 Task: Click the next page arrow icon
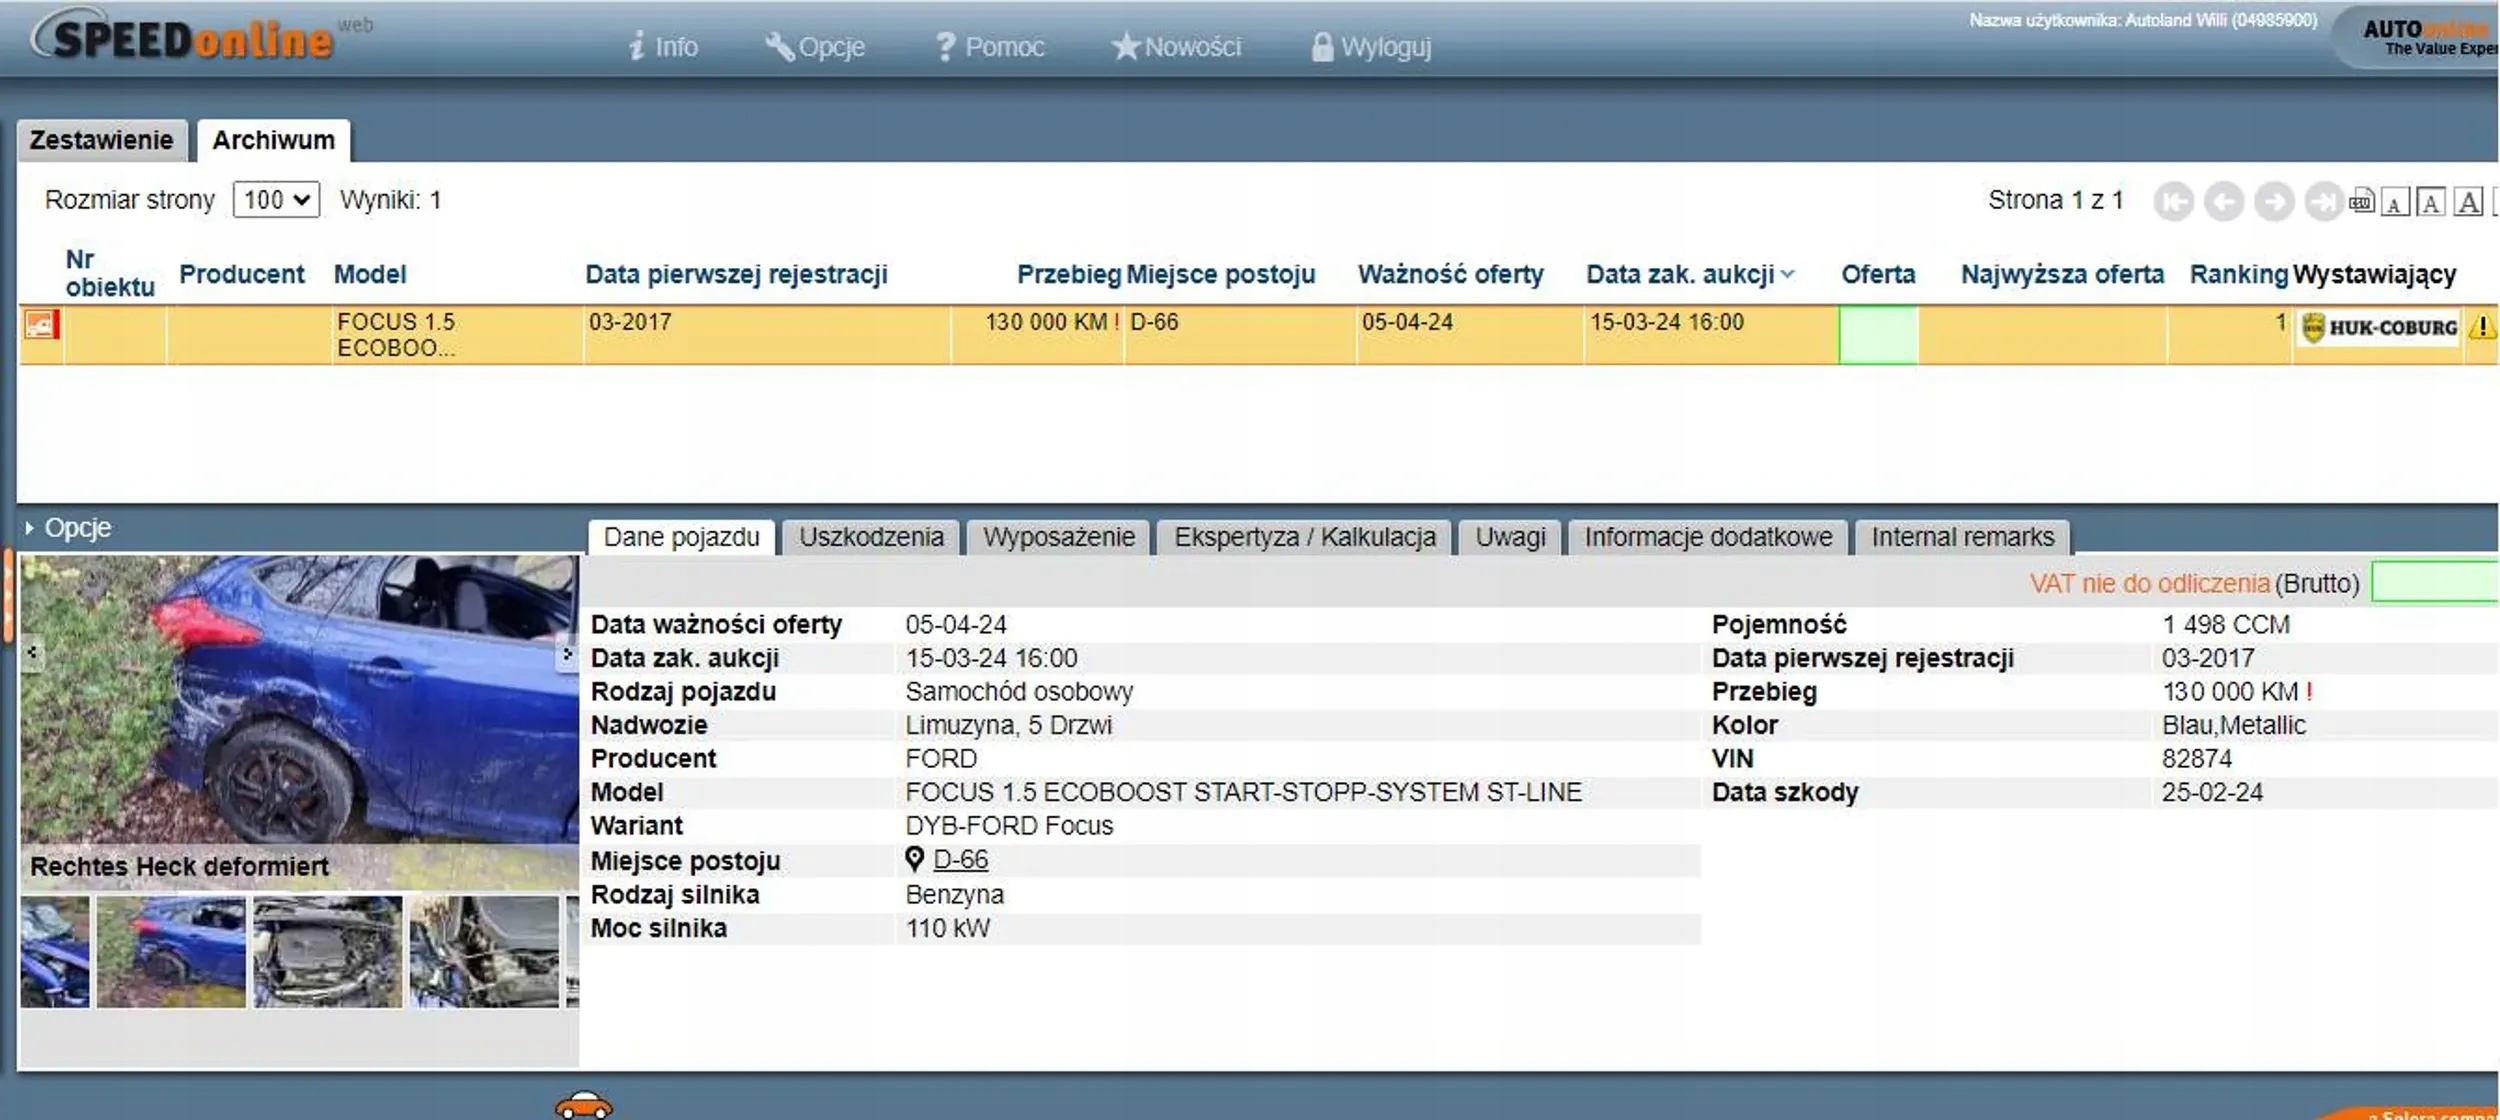point(2273,202)
